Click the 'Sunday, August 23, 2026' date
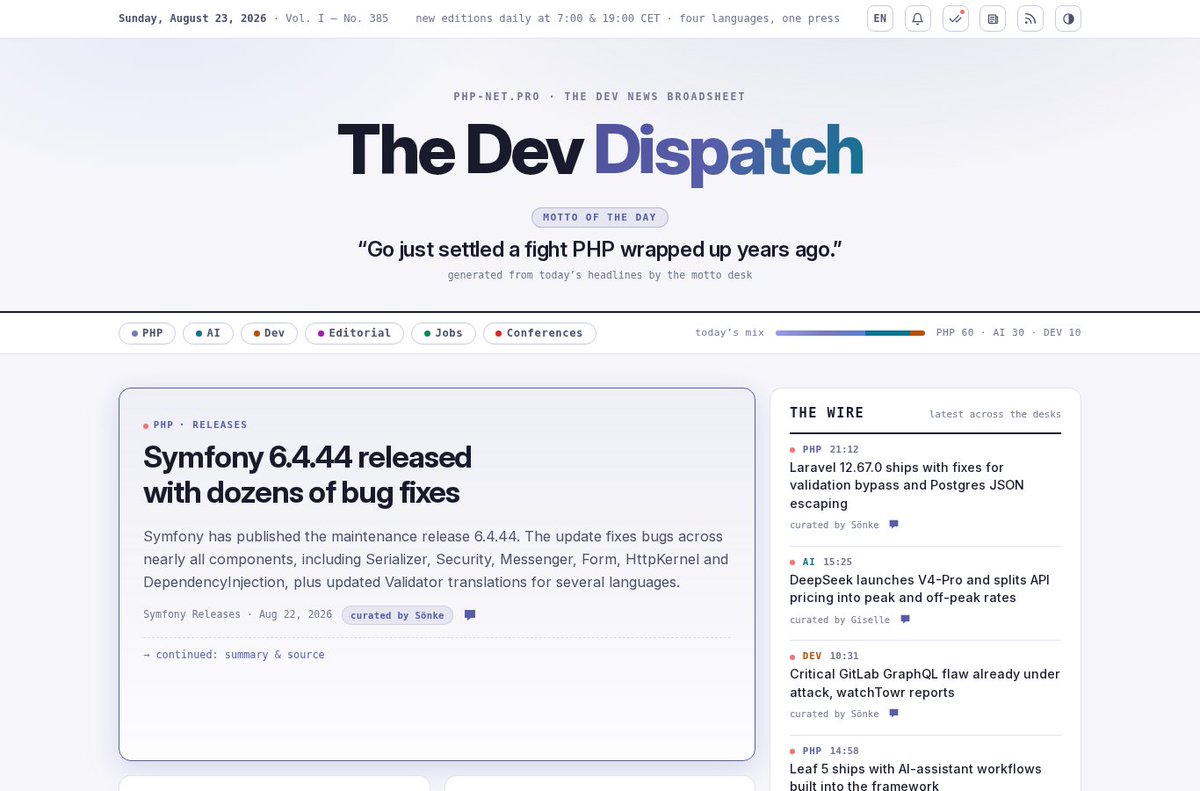Image resolution: width=1200 pixels, height=791 pixels. pos(192,18)
